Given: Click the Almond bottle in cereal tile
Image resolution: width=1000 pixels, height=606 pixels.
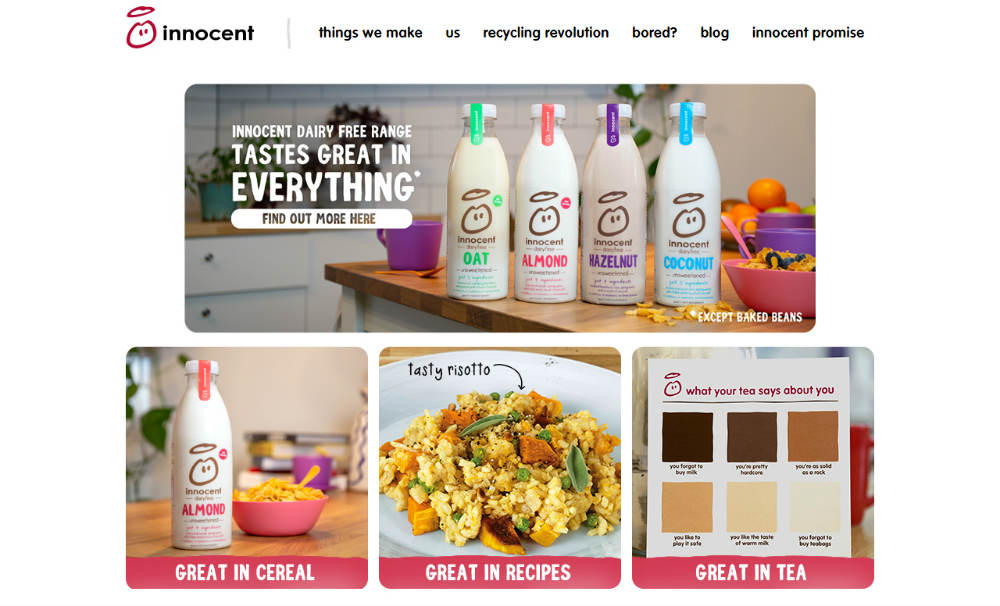Looking at the screenshot, I should (x=202, y=454).
